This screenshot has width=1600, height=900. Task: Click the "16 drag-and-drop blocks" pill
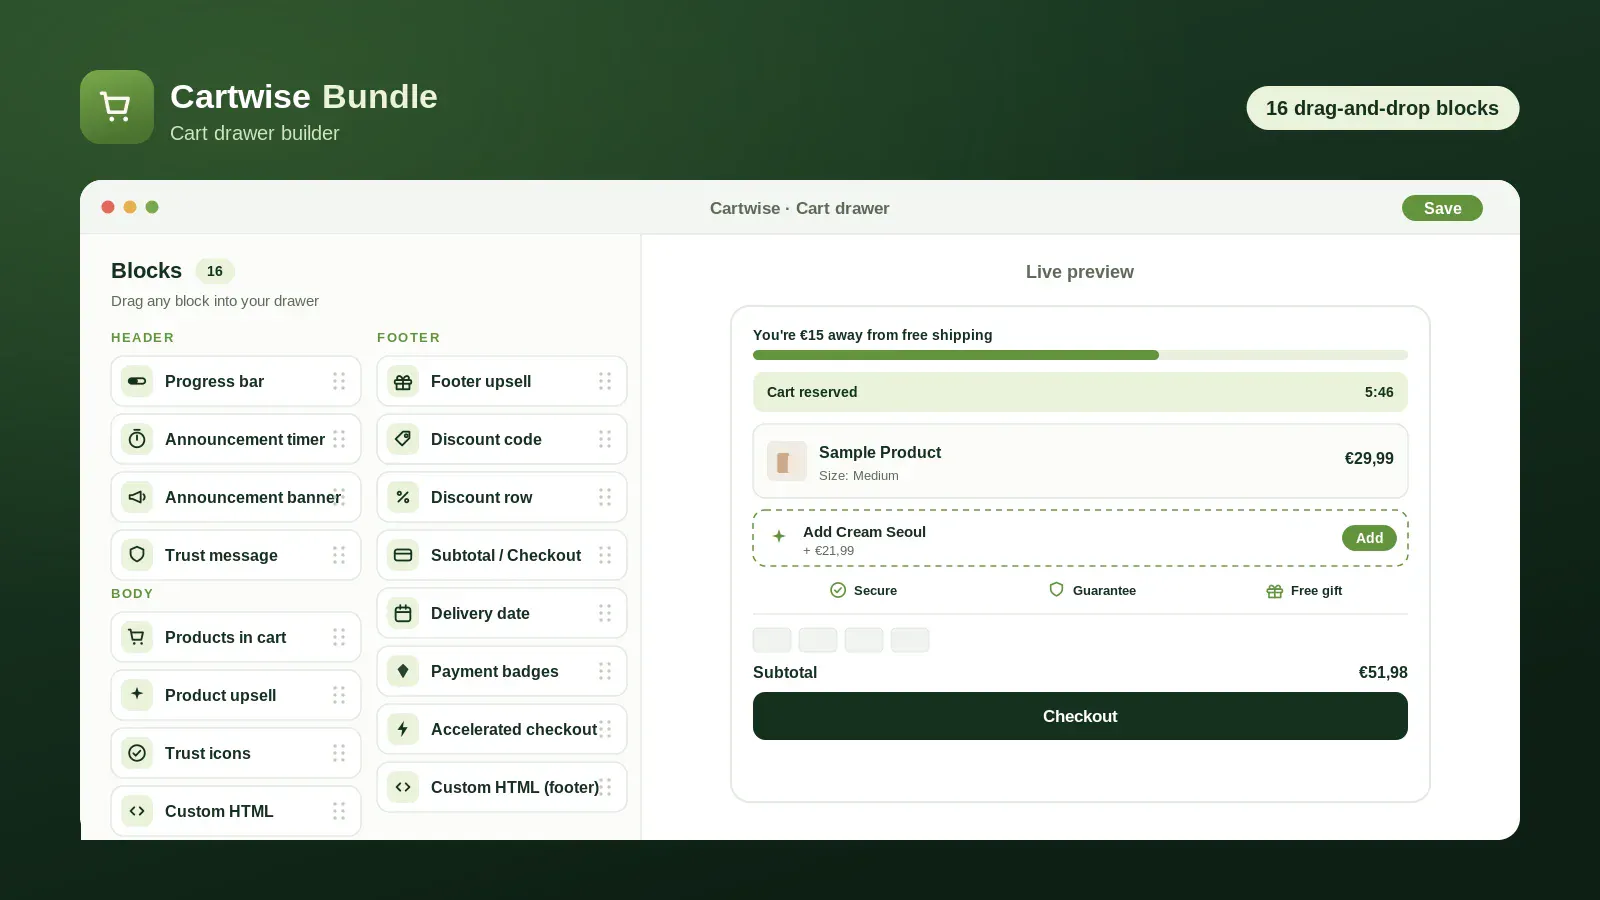(x=1383, y=108)
